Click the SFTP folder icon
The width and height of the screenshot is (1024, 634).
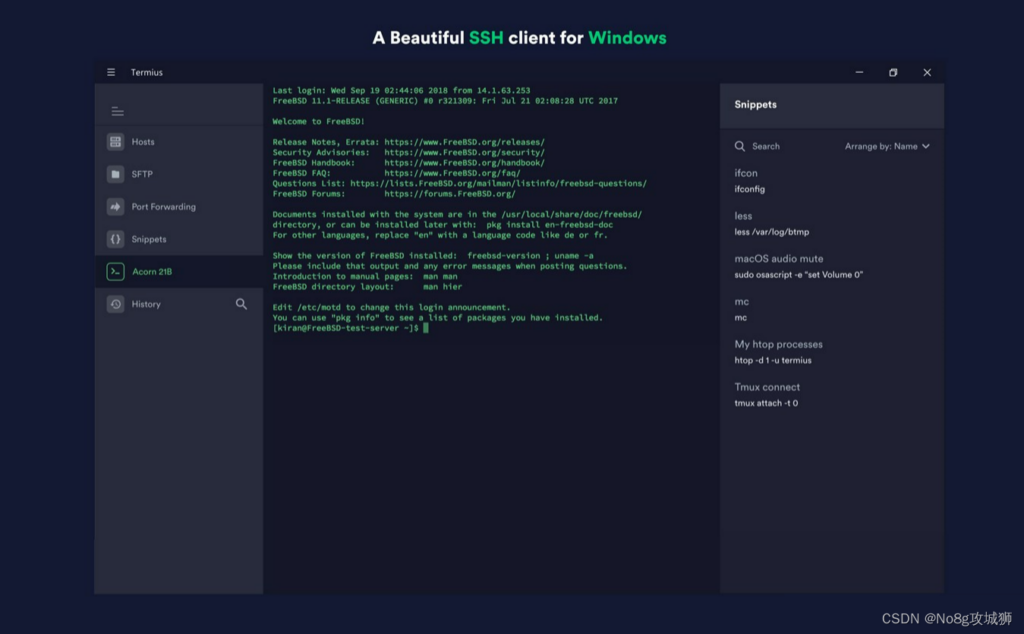pyautogui.click(x=116, y=174)
